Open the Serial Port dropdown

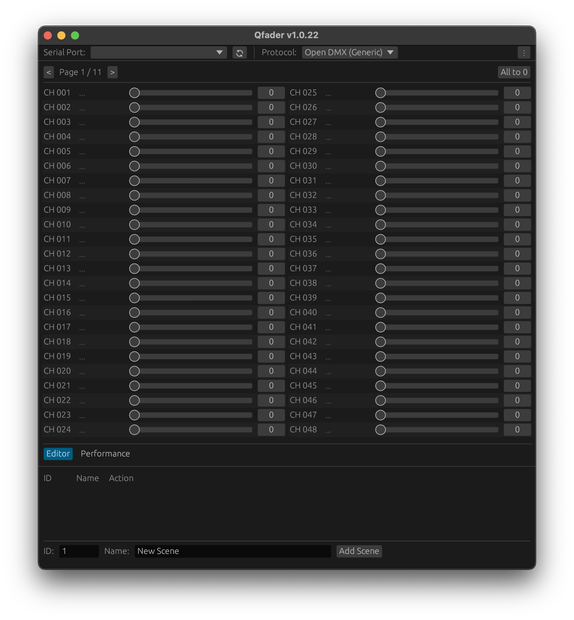159,53
